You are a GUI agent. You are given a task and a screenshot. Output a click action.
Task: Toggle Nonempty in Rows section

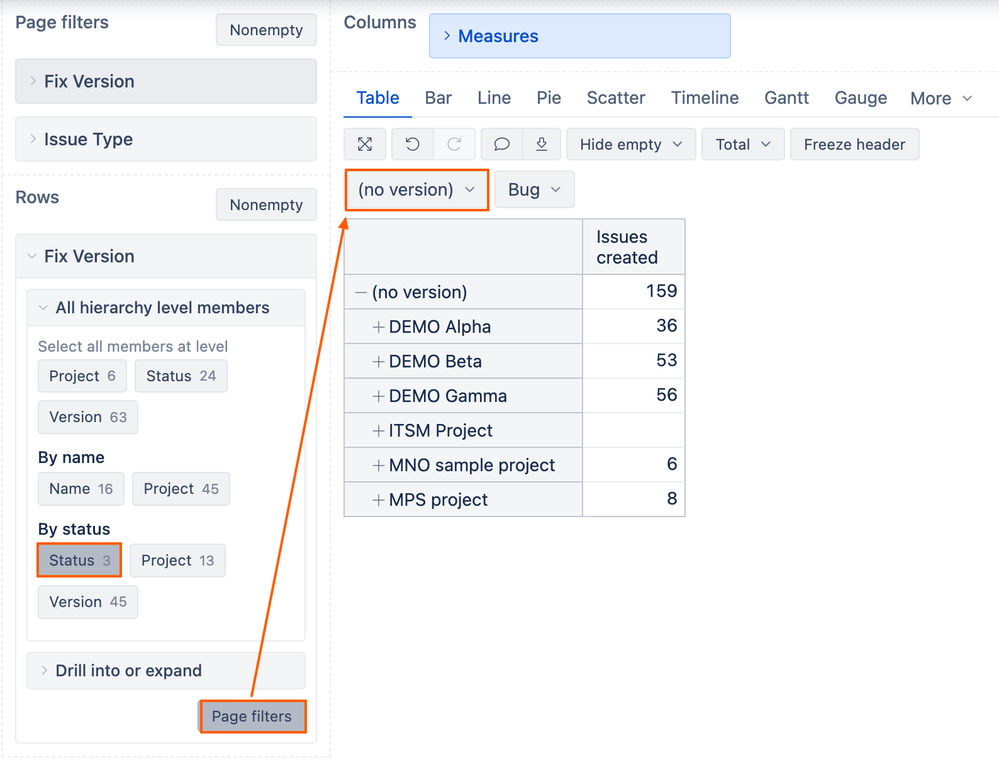pos(266,204)
